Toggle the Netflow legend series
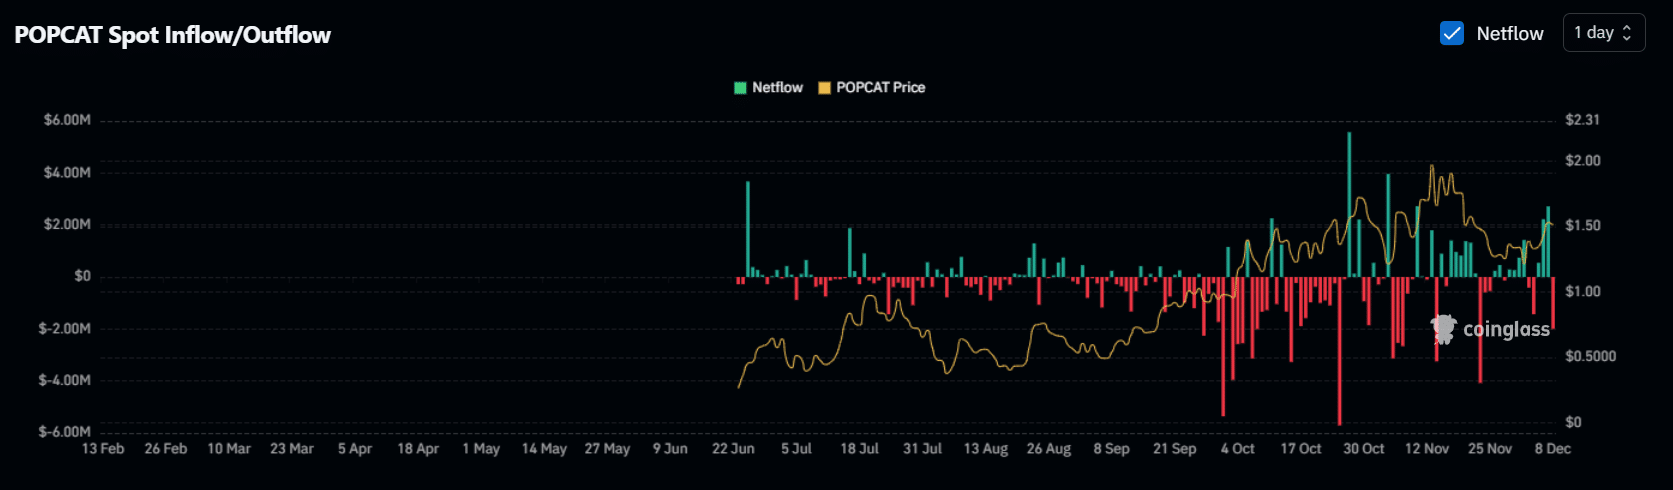1673x490 pixels. [x=768, y=88]
